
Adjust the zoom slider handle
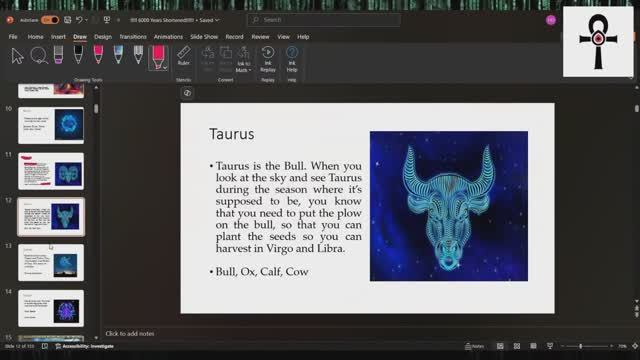pyautogui.click(x=580, y=346)
